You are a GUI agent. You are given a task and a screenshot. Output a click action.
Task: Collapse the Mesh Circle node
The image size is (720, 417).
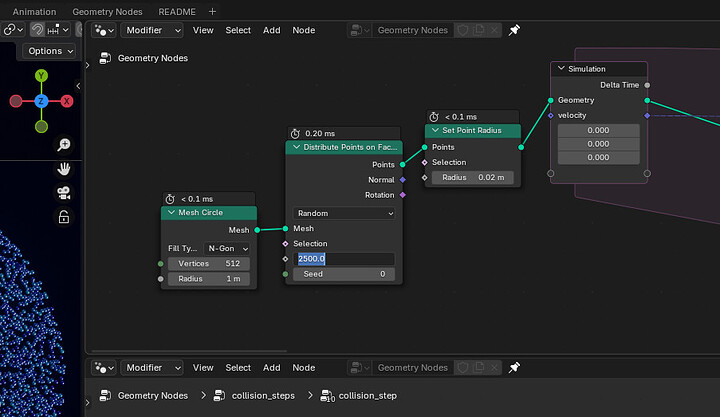169,213
